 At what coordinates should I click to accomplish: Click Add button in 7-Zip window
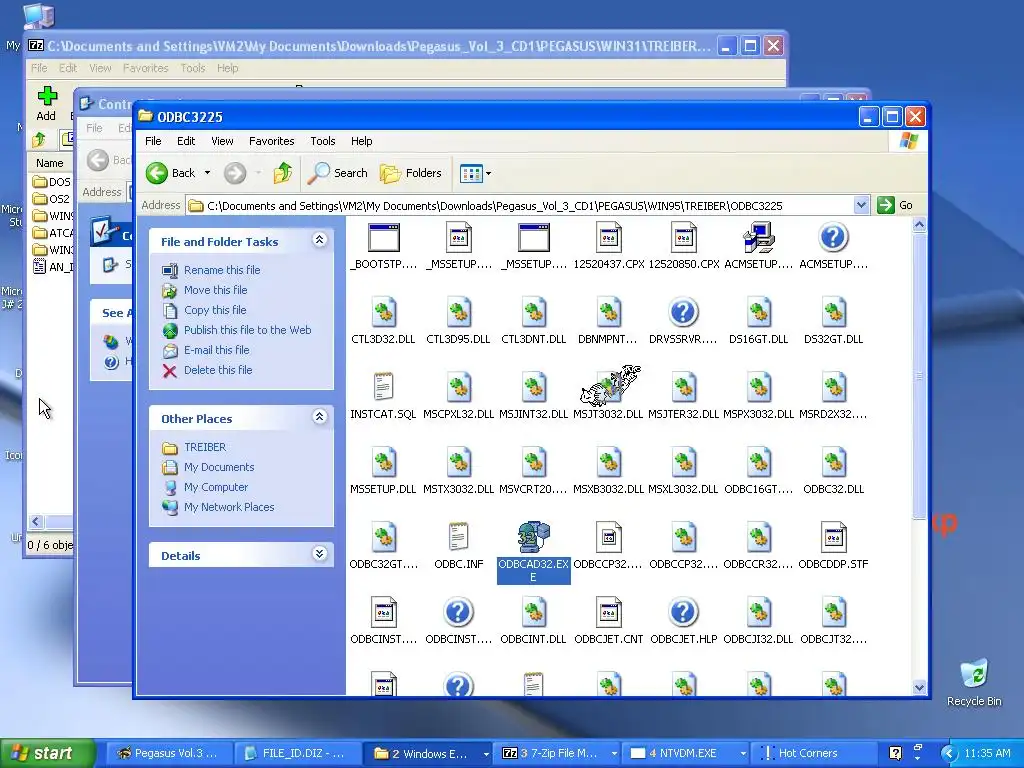click(x=46, y=103)
